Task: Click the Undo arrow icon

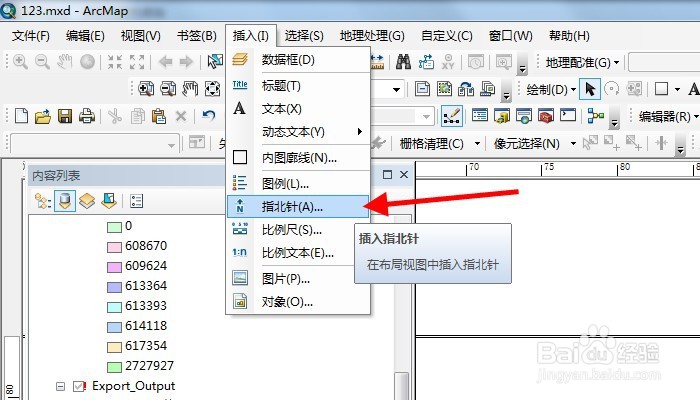Action: [209, 117]
